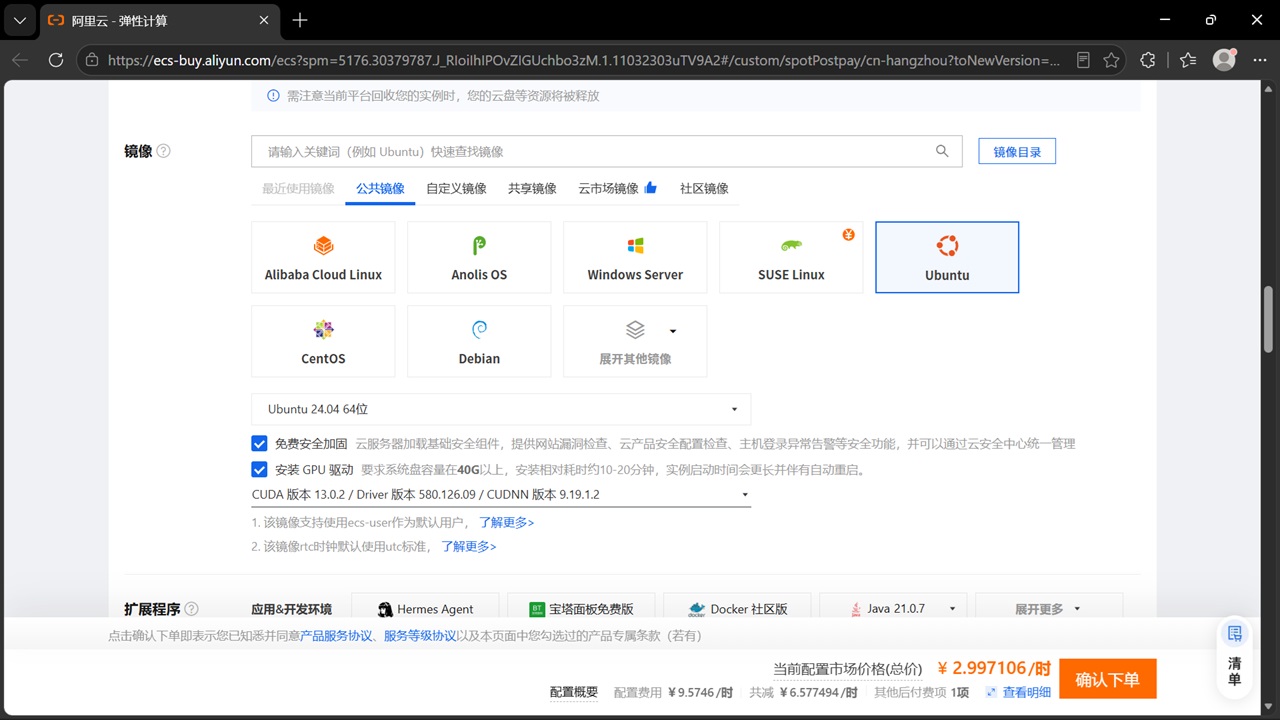Open the help icon next to 镜像
The height and width of the screenshot is (720, 1280).
click(x=164, y=151)
